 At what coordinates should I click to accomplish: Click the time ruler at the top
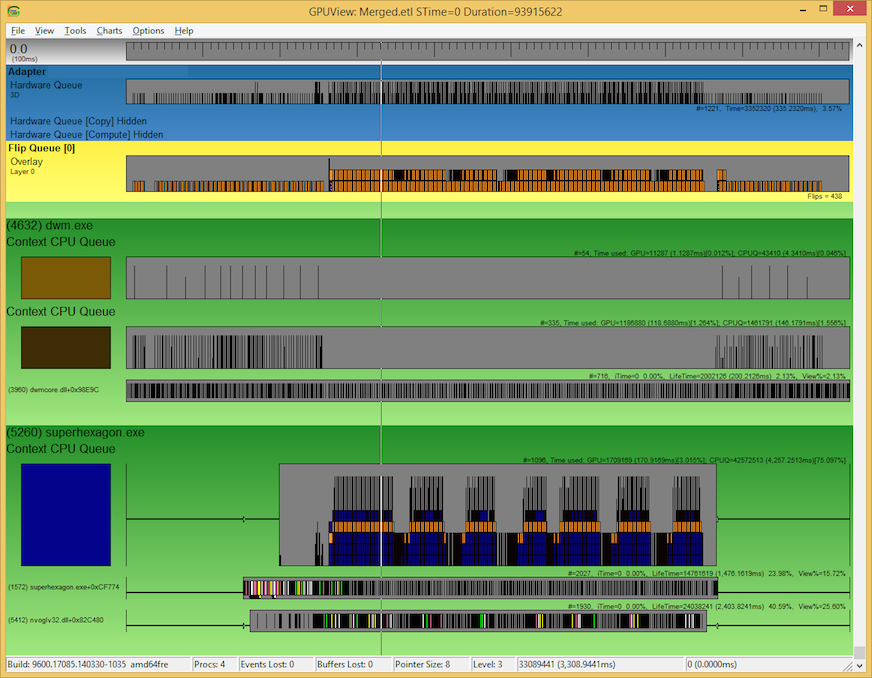point(487,51)
